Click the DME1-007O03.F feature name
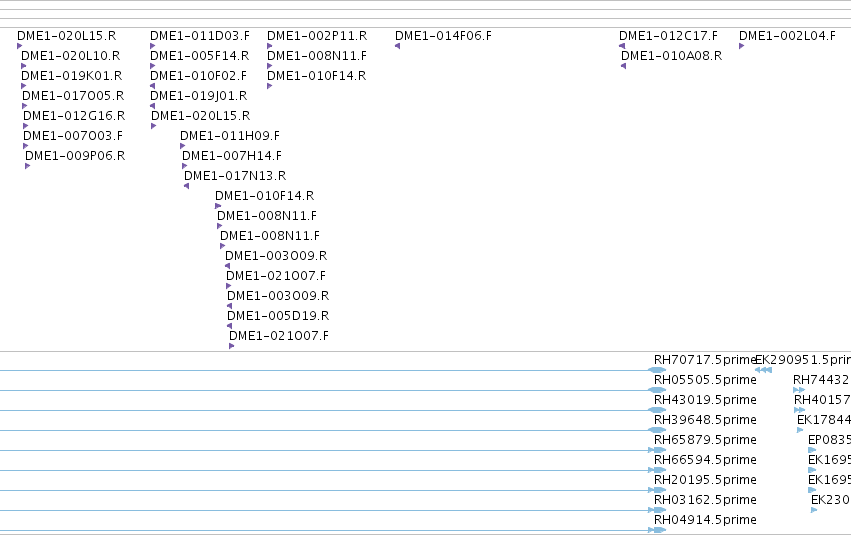The height and width of the screenshot is (535, 851). pos(73,136)
